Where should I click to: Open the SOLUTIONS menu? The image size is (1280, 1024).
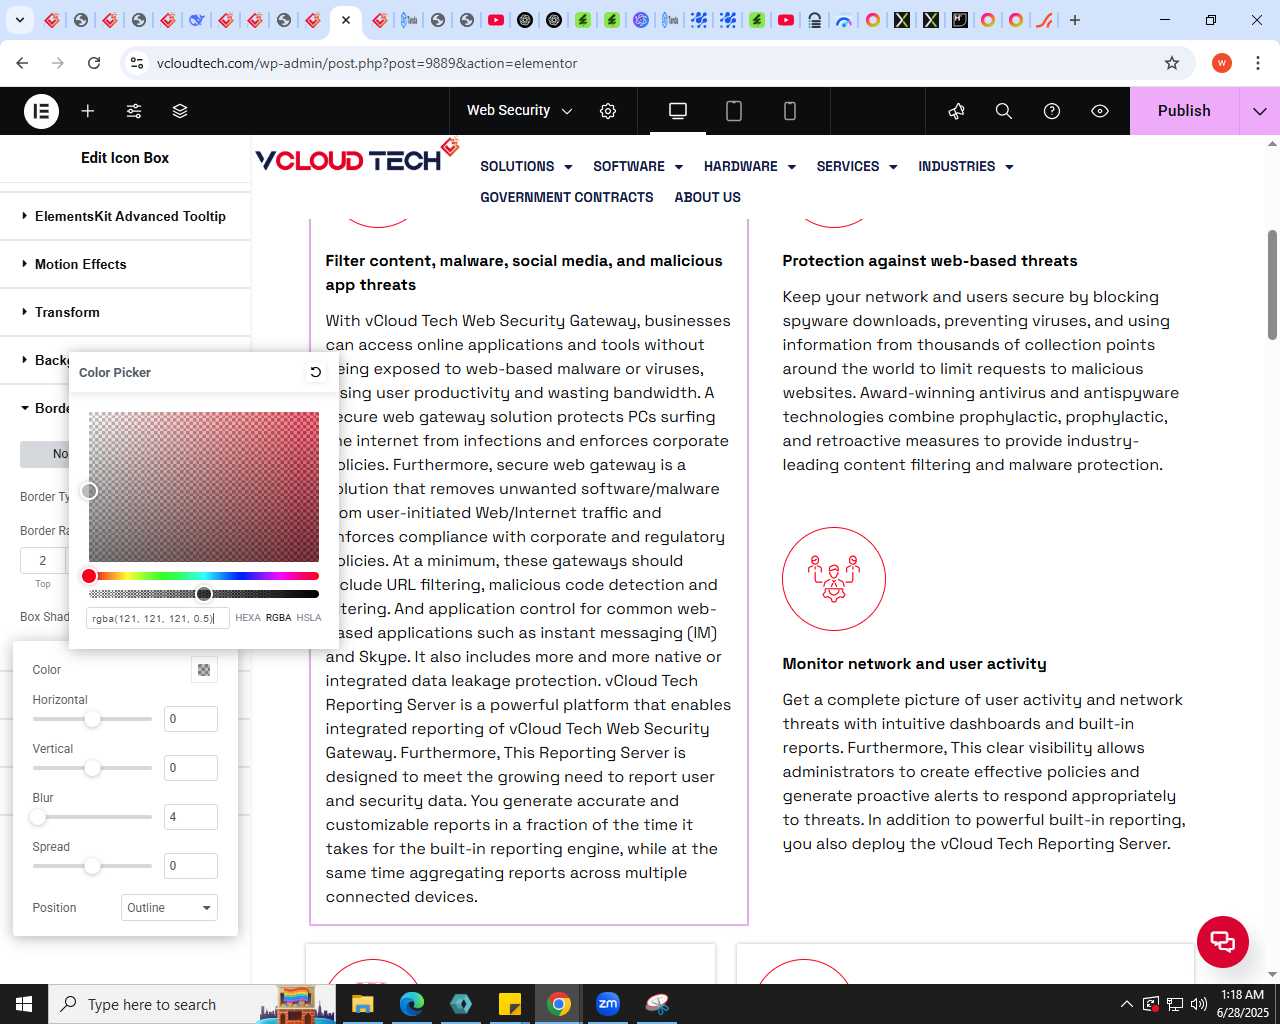(526, 166)
